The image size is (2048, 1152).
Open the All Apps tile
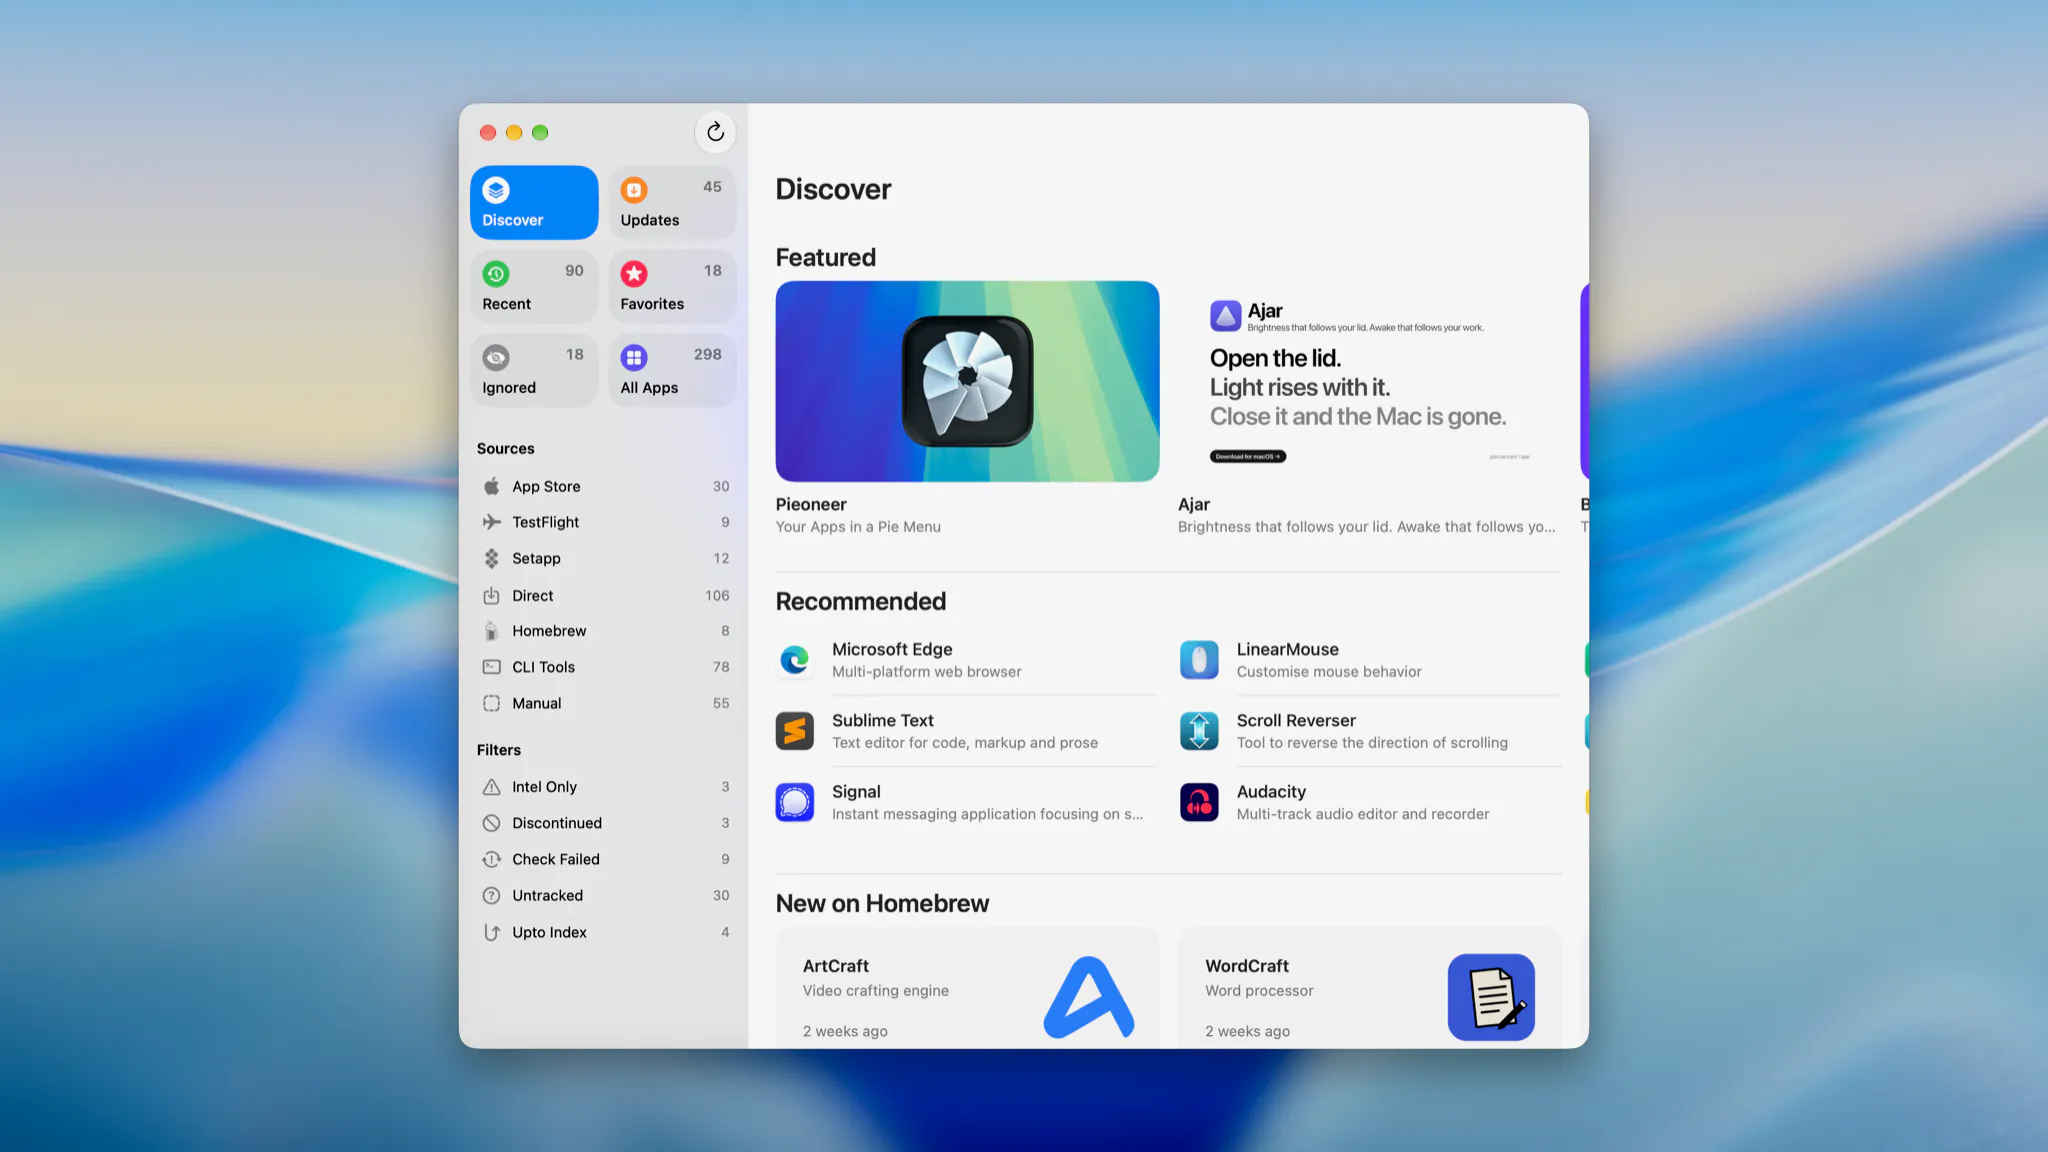coord(672,371)
